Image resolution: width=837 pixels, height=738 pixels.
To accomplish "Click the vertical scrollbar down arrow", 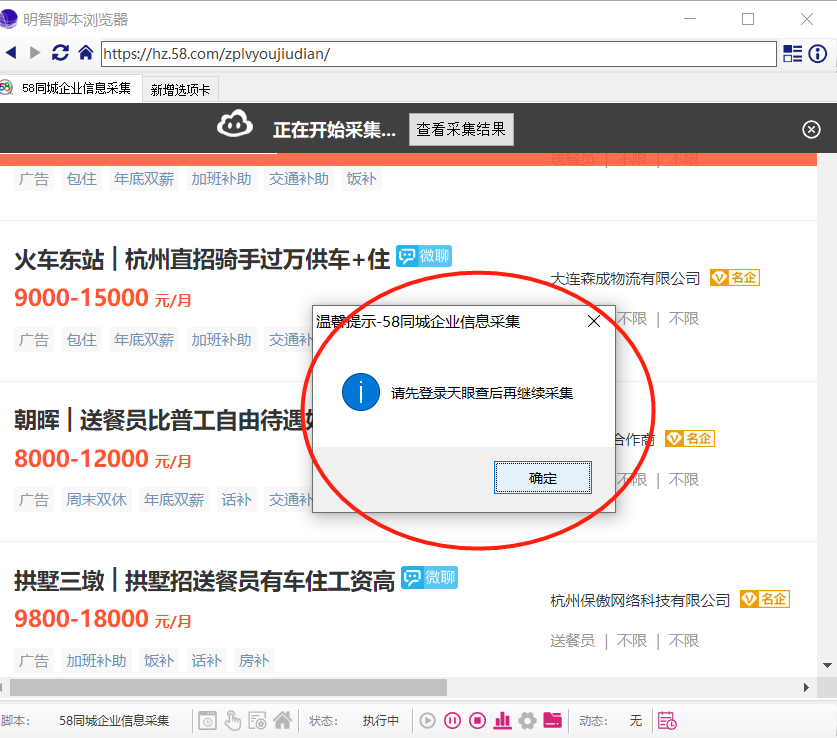I will click(x=827, y=665).
